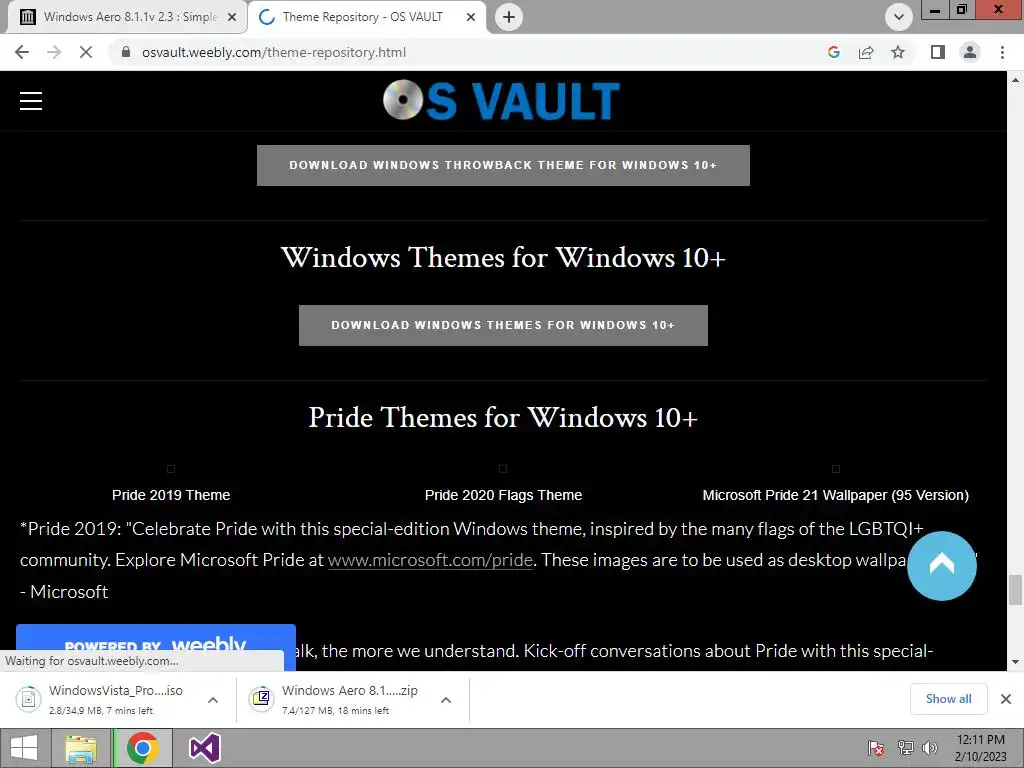Viewport: 1024px width, 768px height.
Task: Open the volume control in tray
Action: tap(930, 748)
